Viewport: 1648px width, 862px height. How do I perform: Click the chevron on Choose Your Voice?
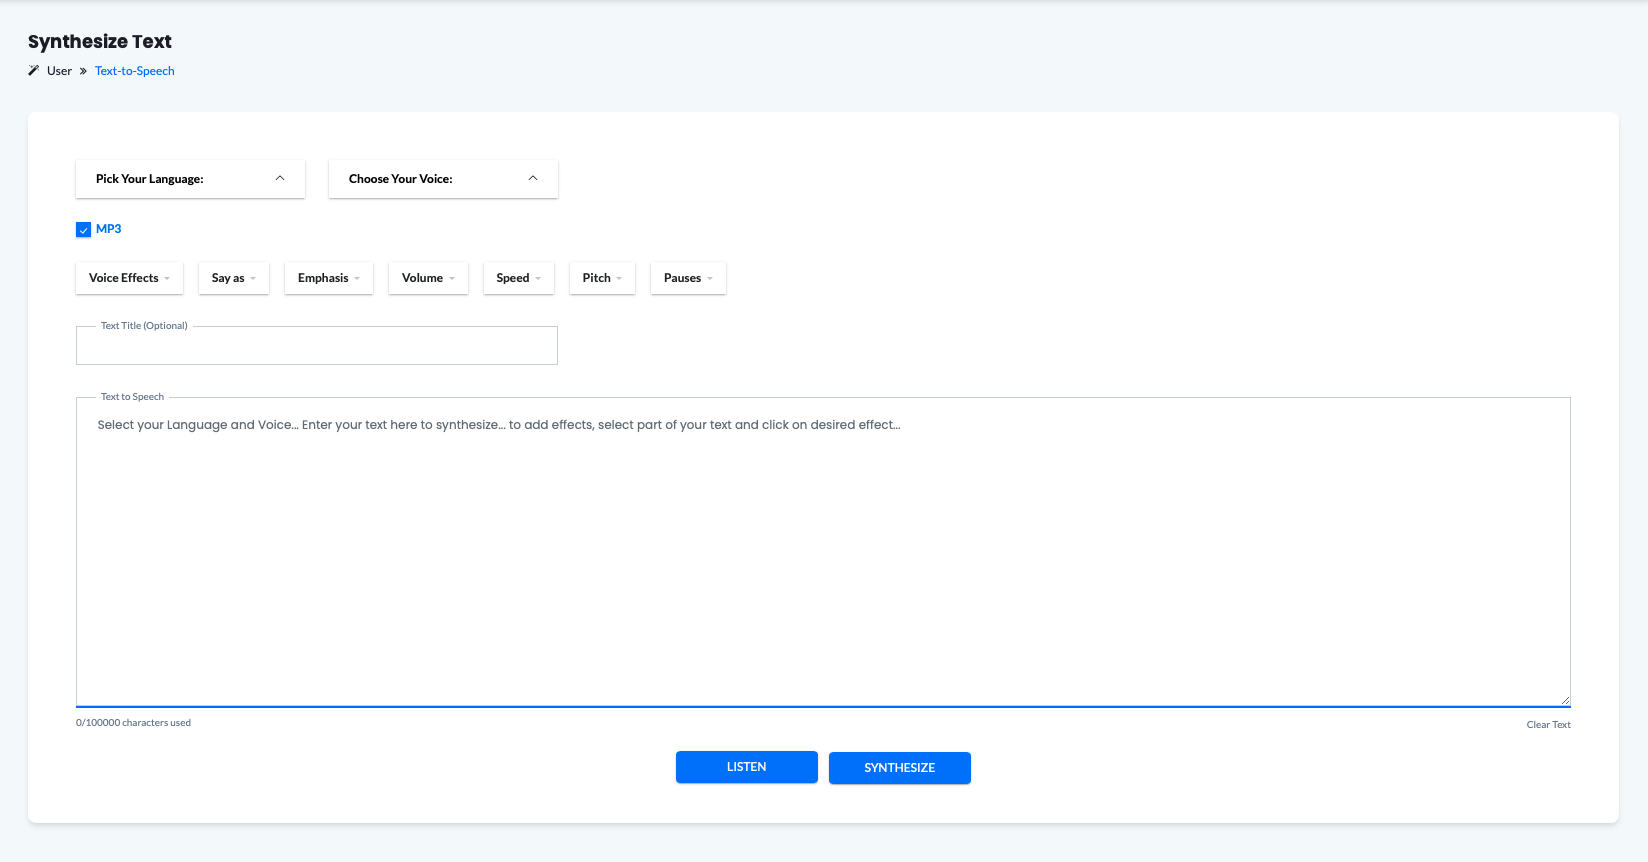(x=533, y=178)
